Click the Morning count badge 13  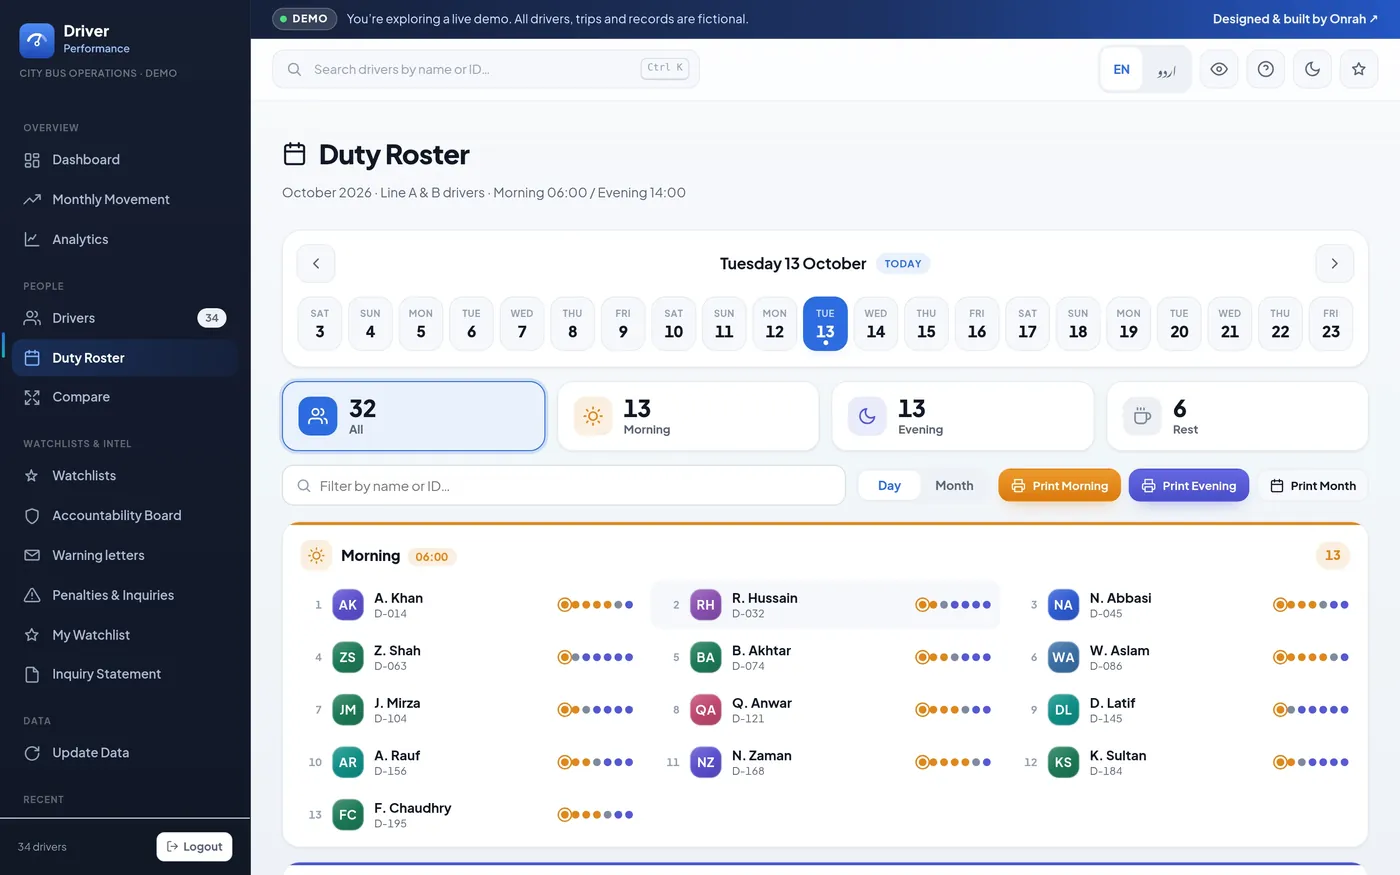1333,555
